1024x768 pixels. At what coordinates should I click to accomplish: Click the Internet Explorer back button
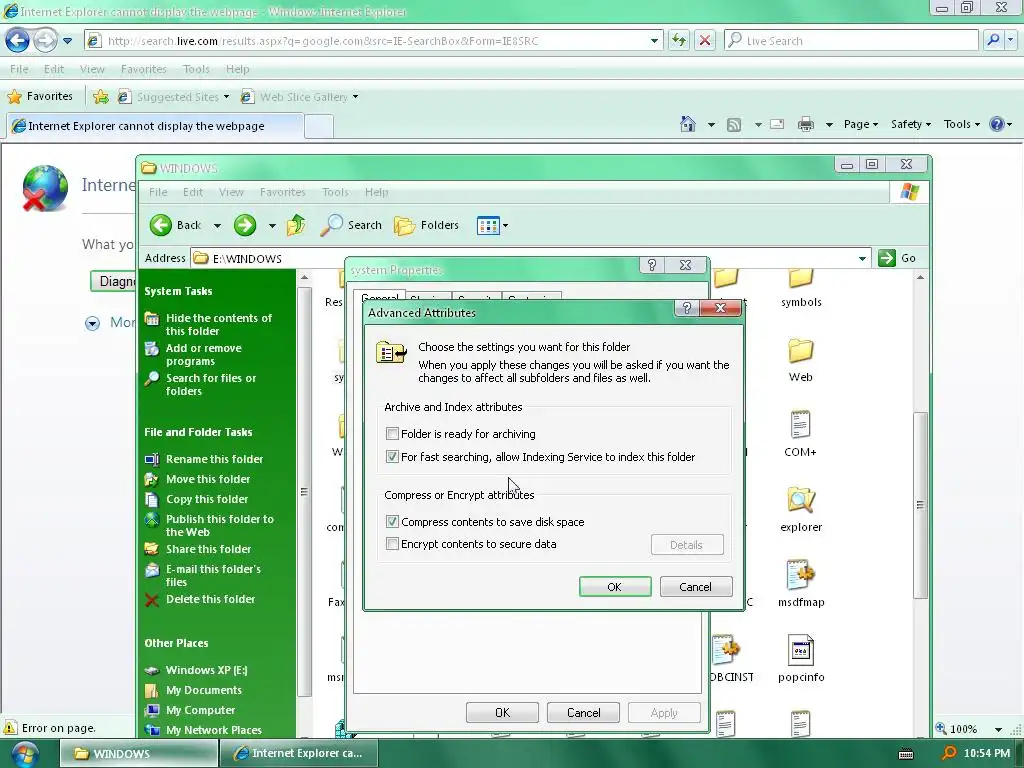point(18,40)
